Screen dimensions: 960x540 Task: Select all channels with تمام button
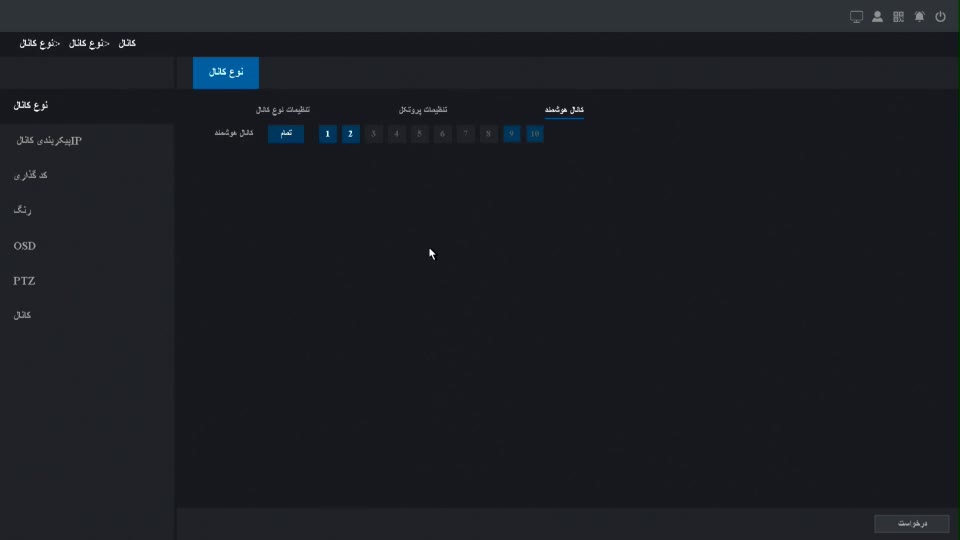click(286, 134)
